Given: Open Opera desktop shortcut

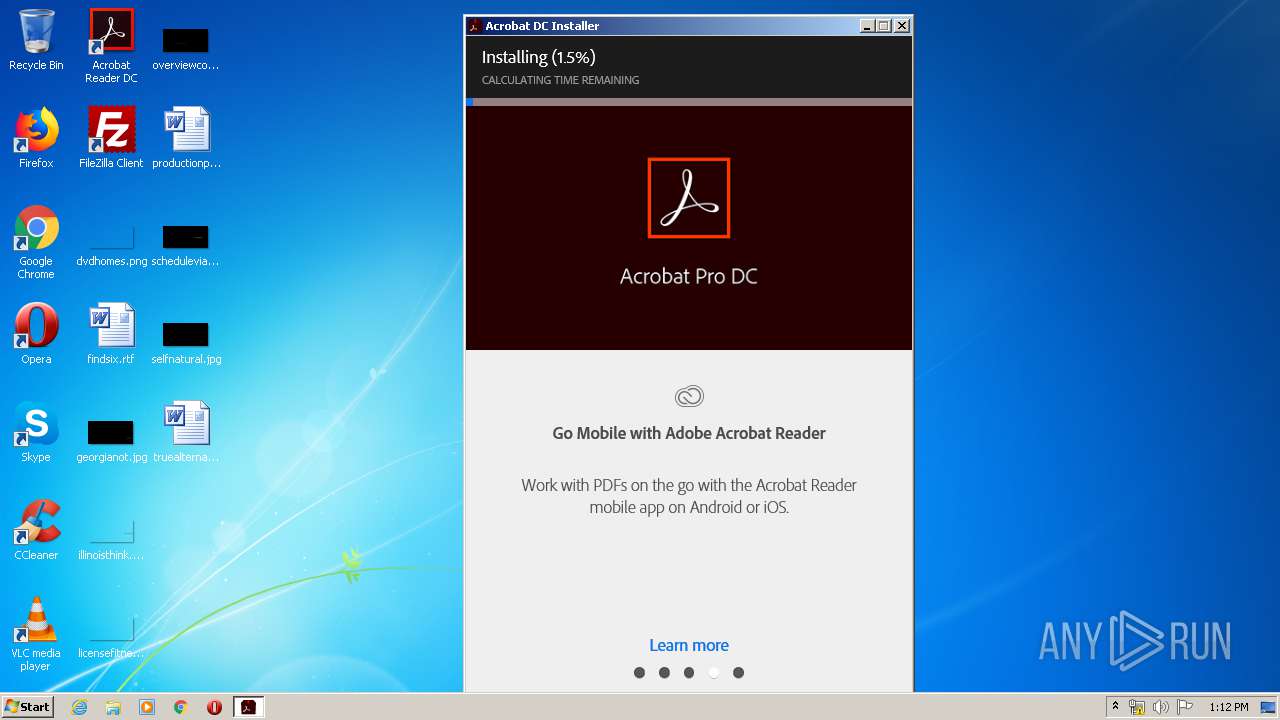Looking at the screenshot, I should point(36,334).
